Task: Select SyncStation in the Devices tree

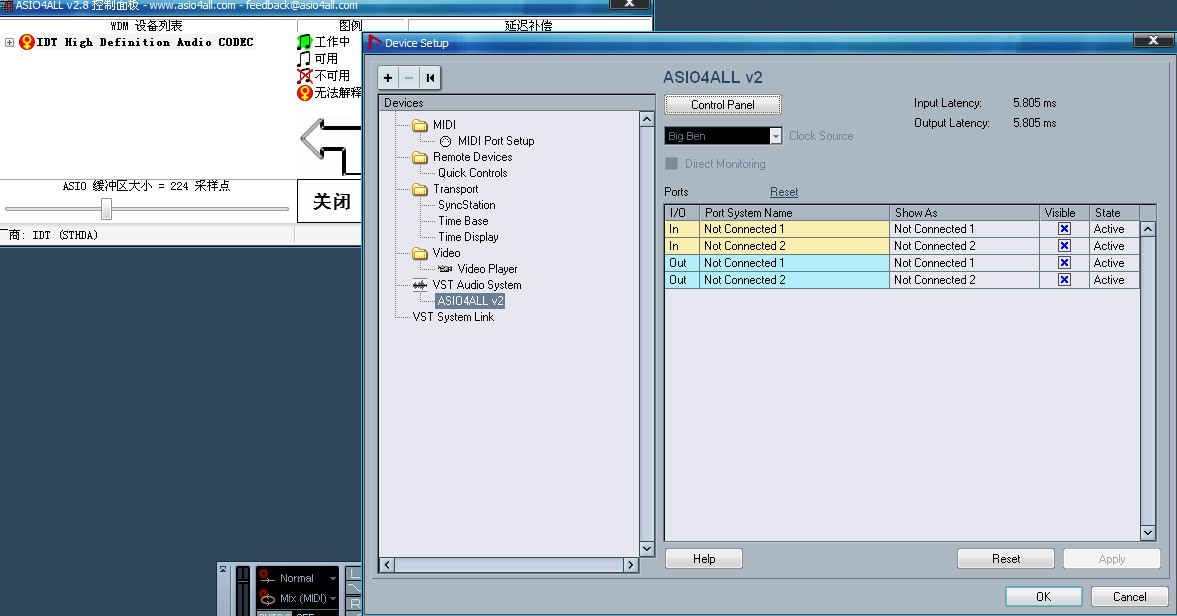Action: tap(467, 205)
